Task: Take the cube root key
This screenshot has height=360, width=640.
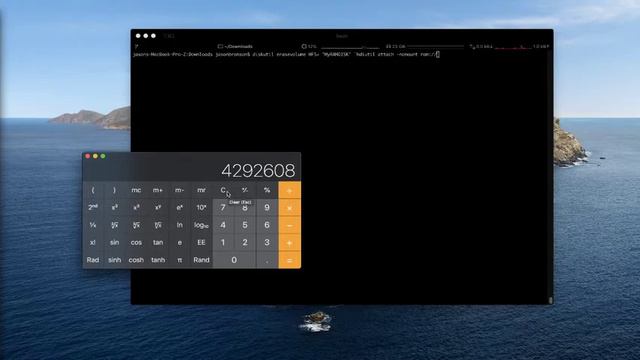Action: tap(136, 225)
